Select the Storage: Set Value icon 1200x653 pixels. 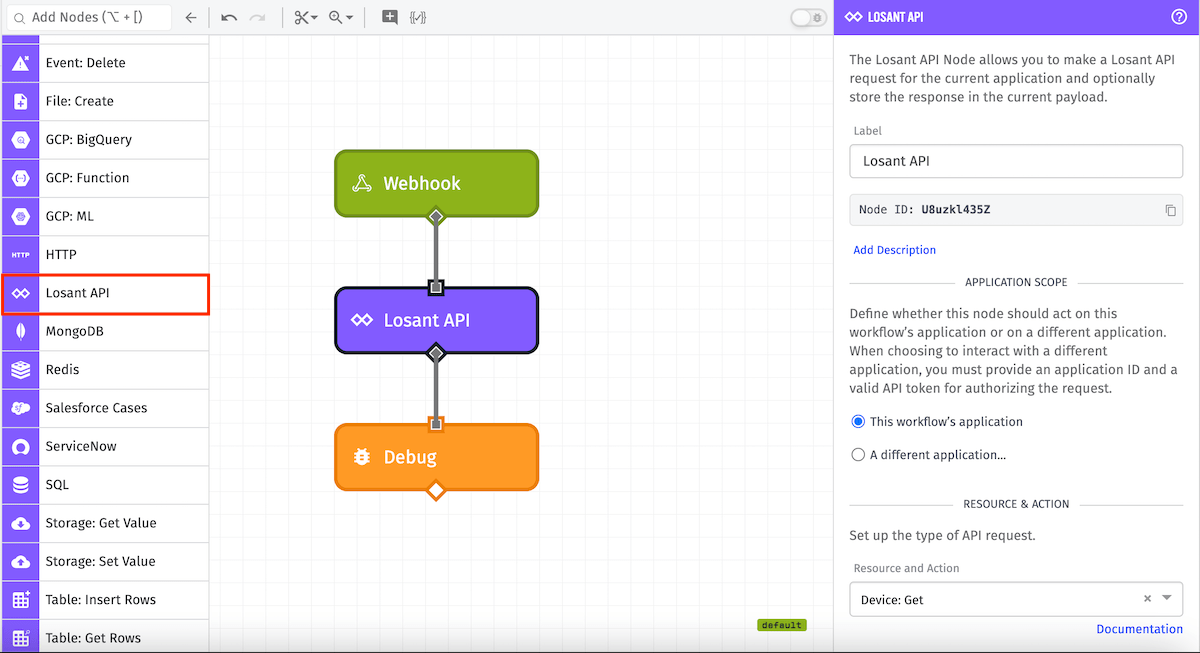(20, 561)
